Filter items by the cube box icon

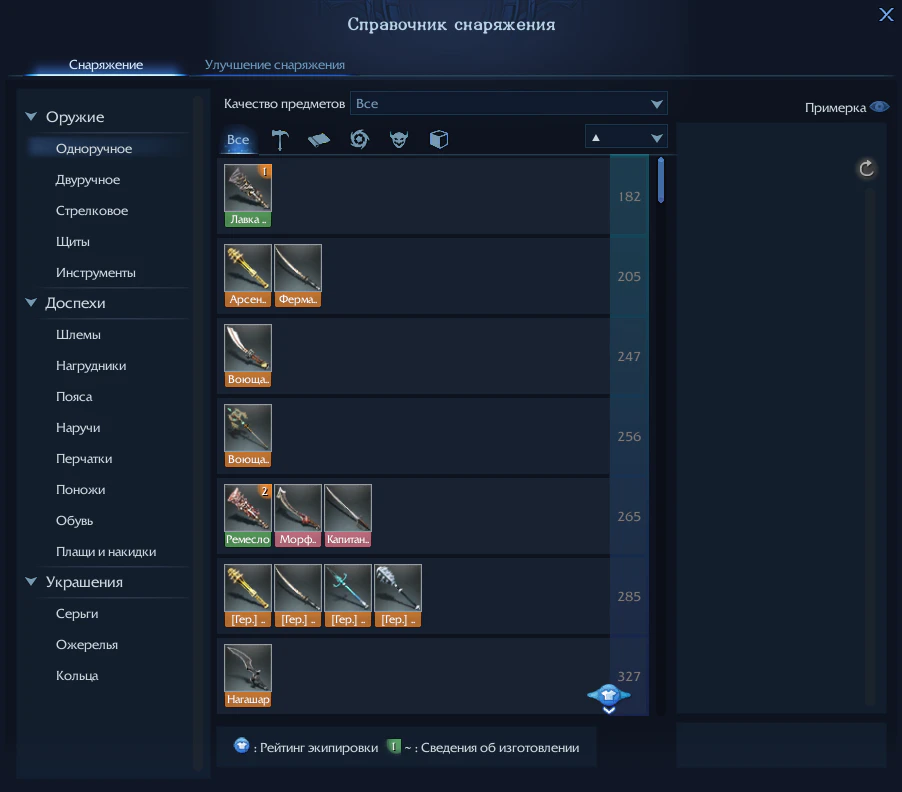(x=438, y=139)
